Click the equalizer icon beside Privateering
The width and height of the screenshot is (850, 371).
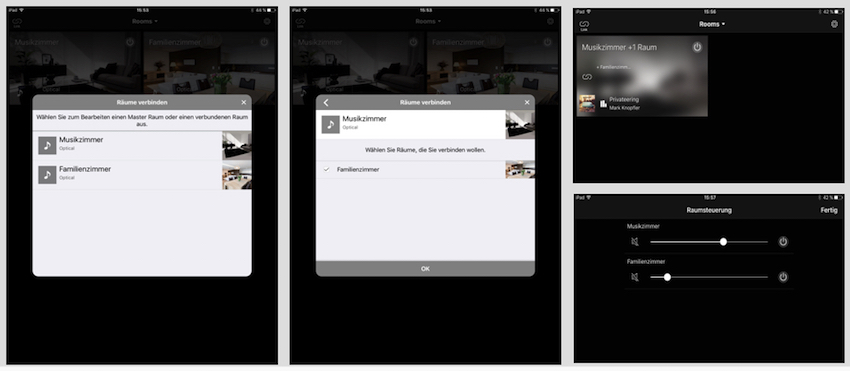point(603,104)
